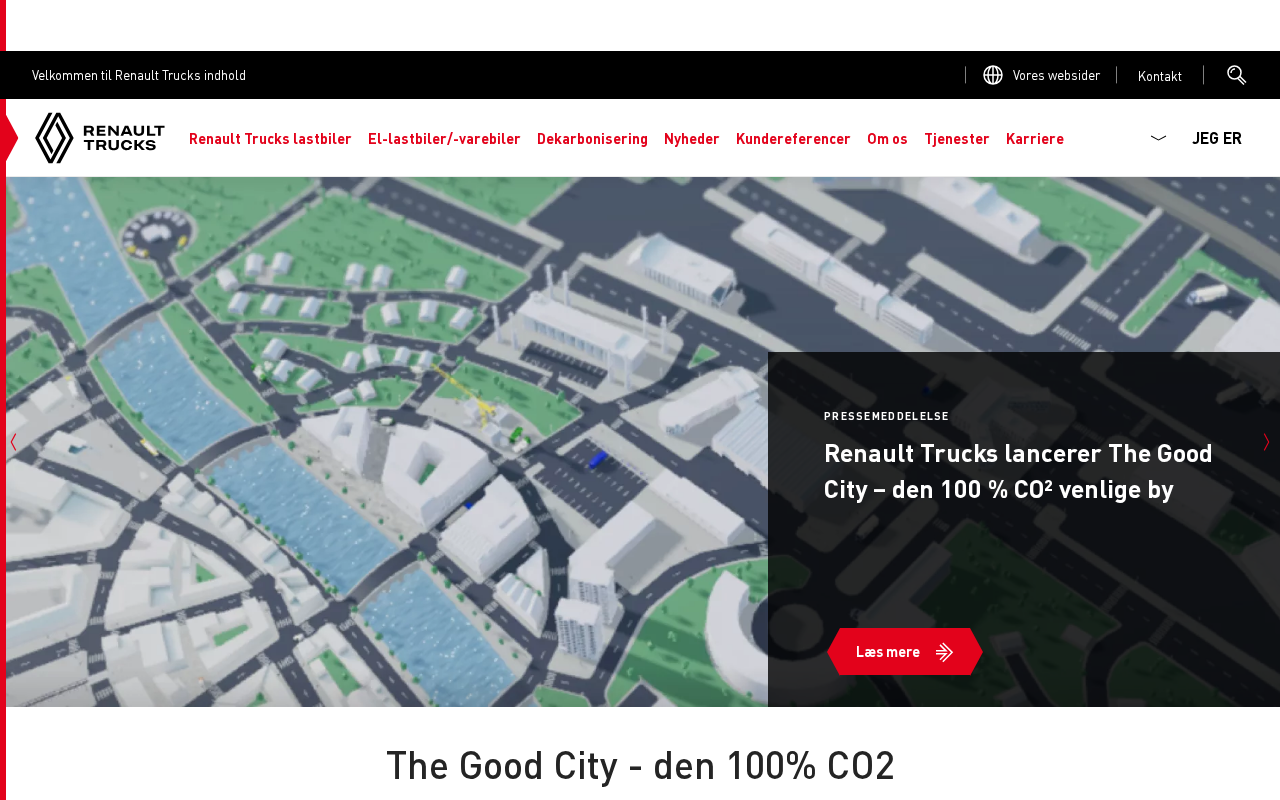Open El-lastbiler/-varebiler menu

[444, 139]
